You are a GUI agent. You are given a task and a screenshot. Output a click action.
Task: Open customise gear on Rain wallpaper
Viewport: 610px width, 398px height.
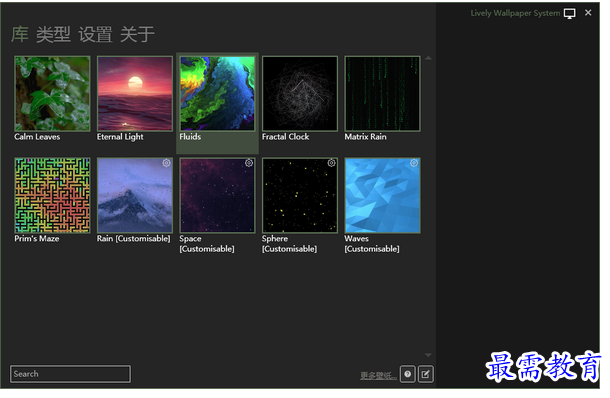[x=166, y=163]
